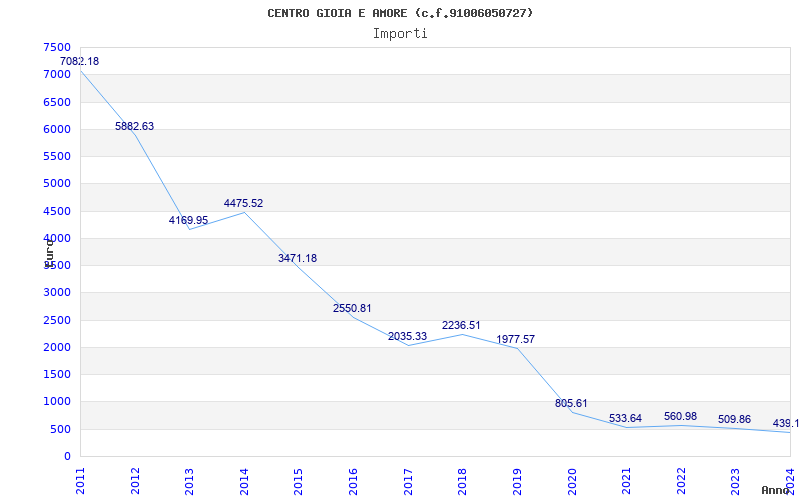Click the 3000 y-axis tick label
800x500 pixels.
[55, 293]
